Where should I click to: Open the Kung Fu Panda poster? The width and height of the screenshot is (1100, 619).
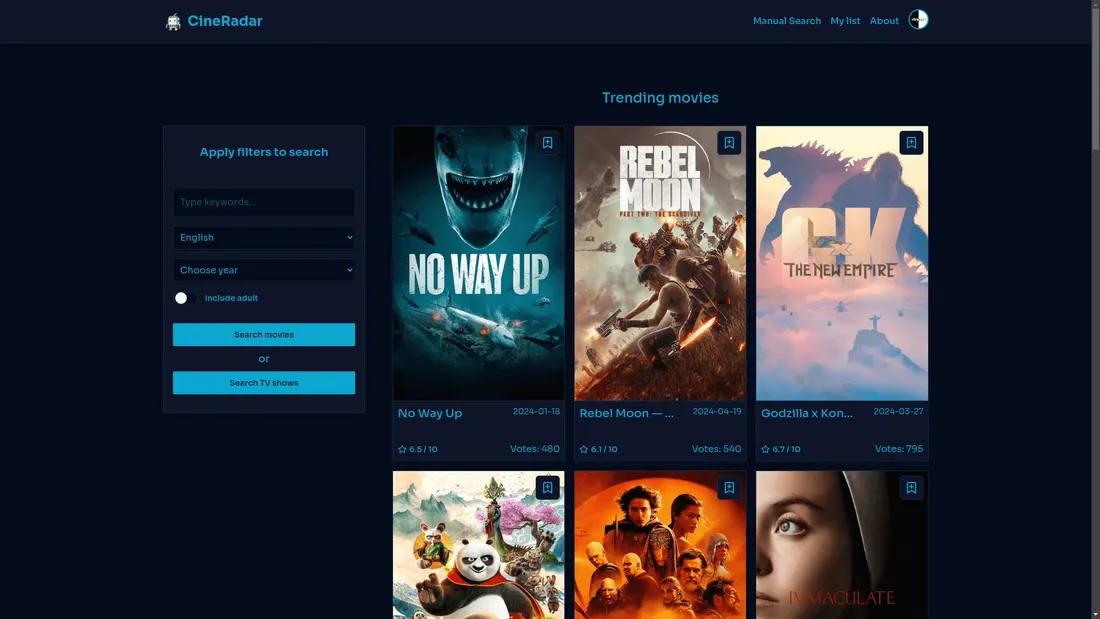pyautogui.click(x=478, y=545)
